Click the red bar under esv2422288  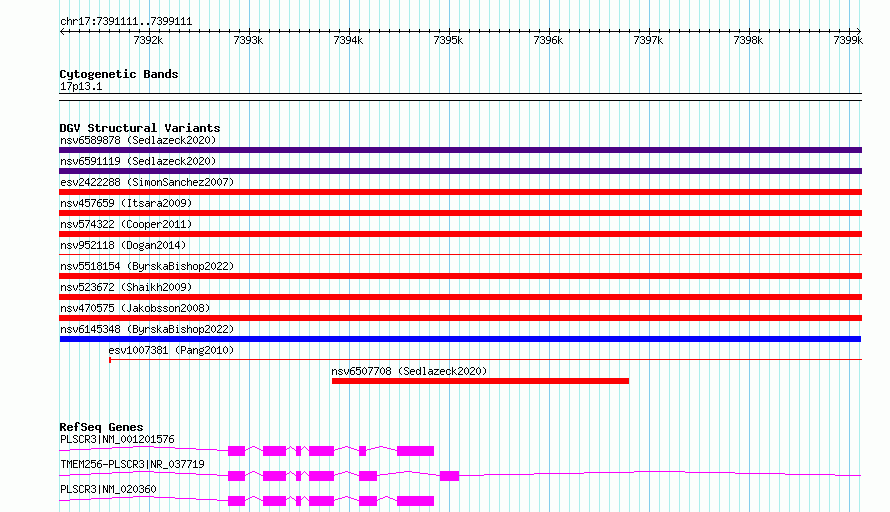(460, 192)
